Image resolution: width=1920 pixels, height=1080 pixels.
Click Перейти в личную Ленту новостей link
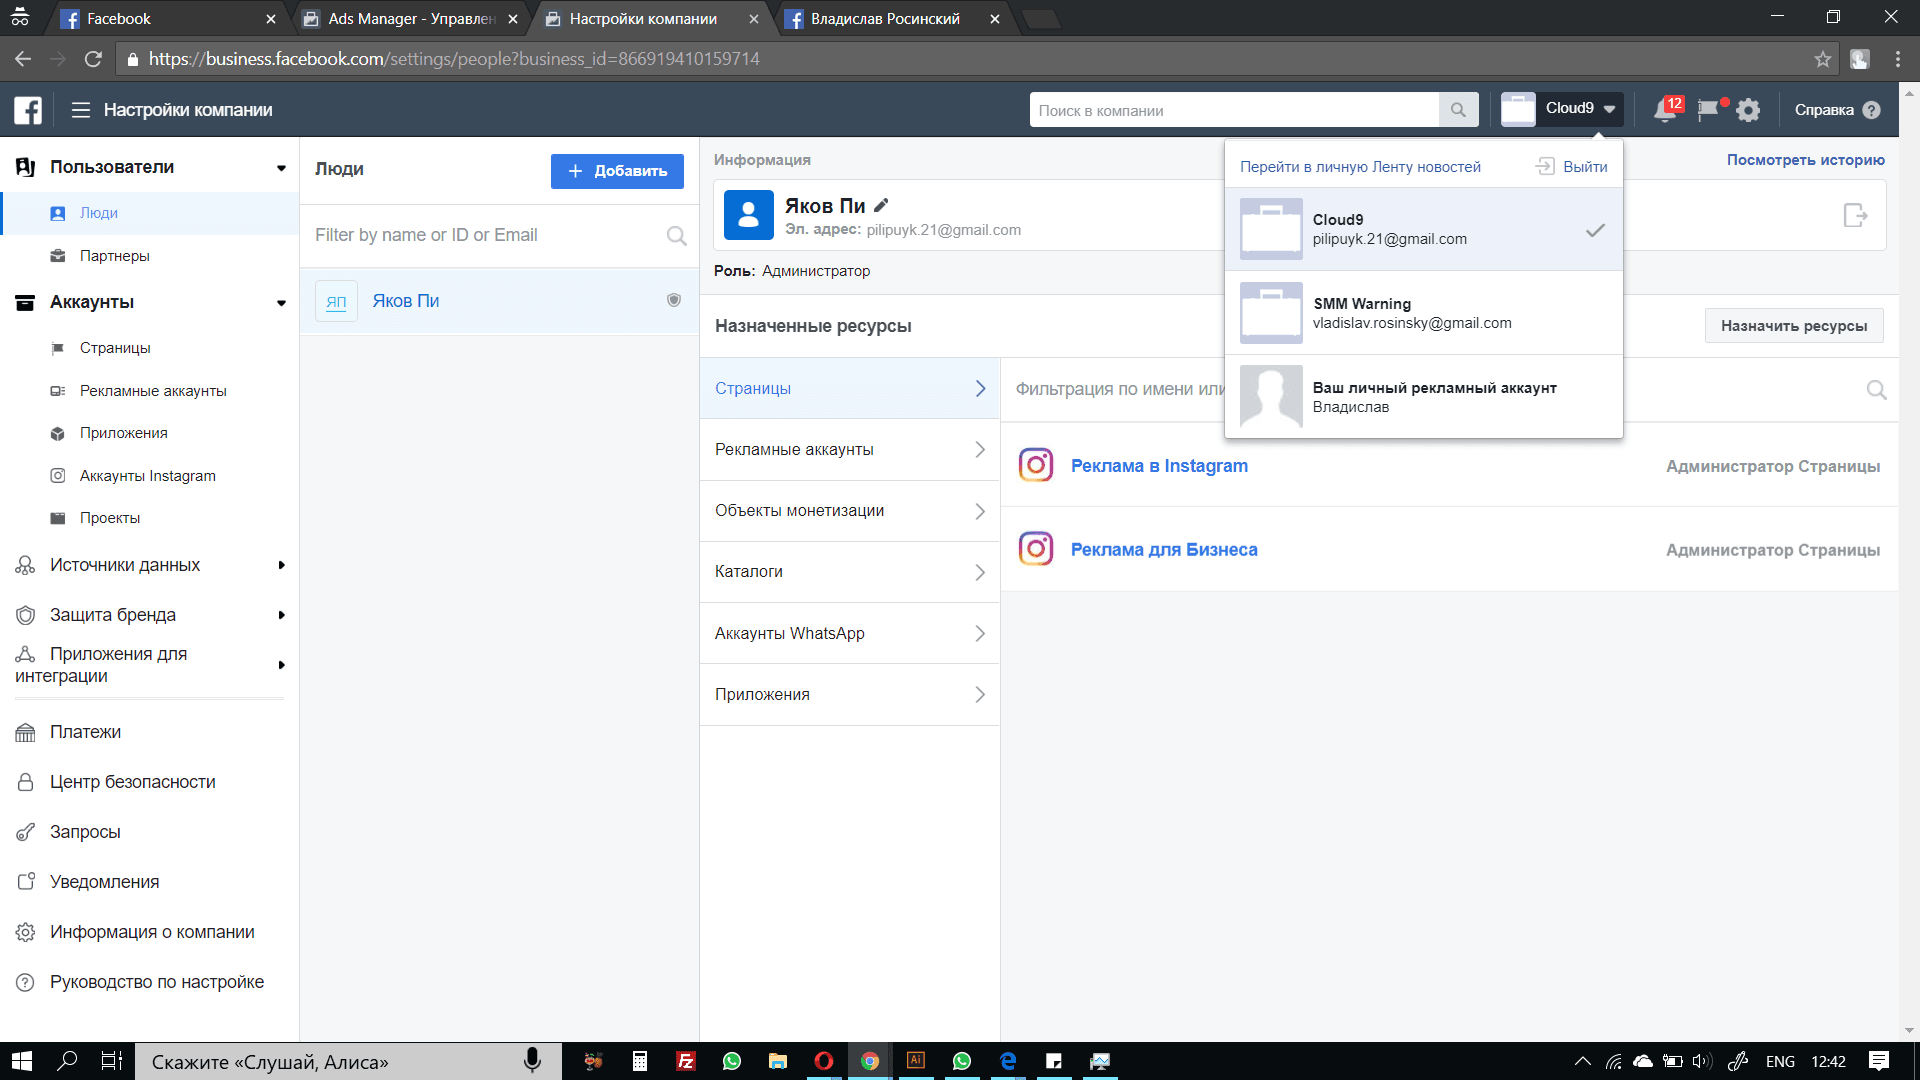point(1360,167)
